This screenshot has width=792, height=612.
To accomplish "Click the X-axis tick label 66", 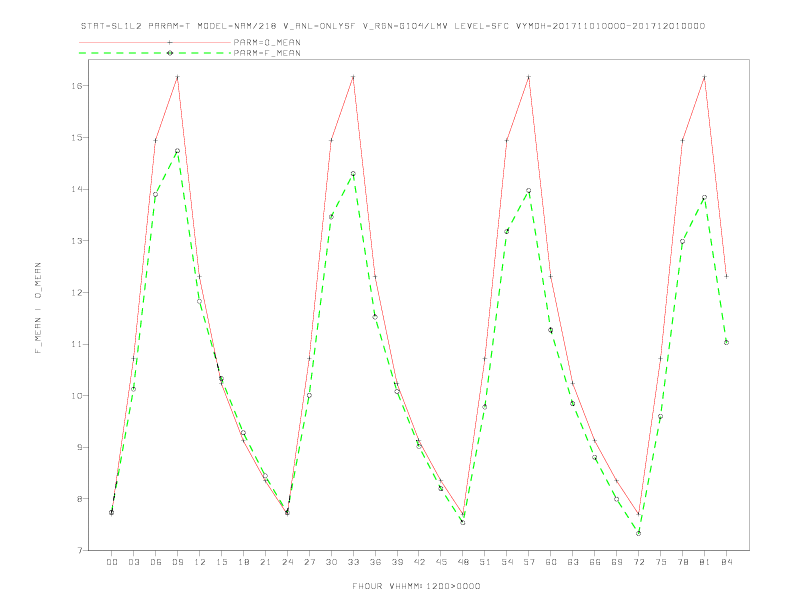I will (x=595, y=562).
